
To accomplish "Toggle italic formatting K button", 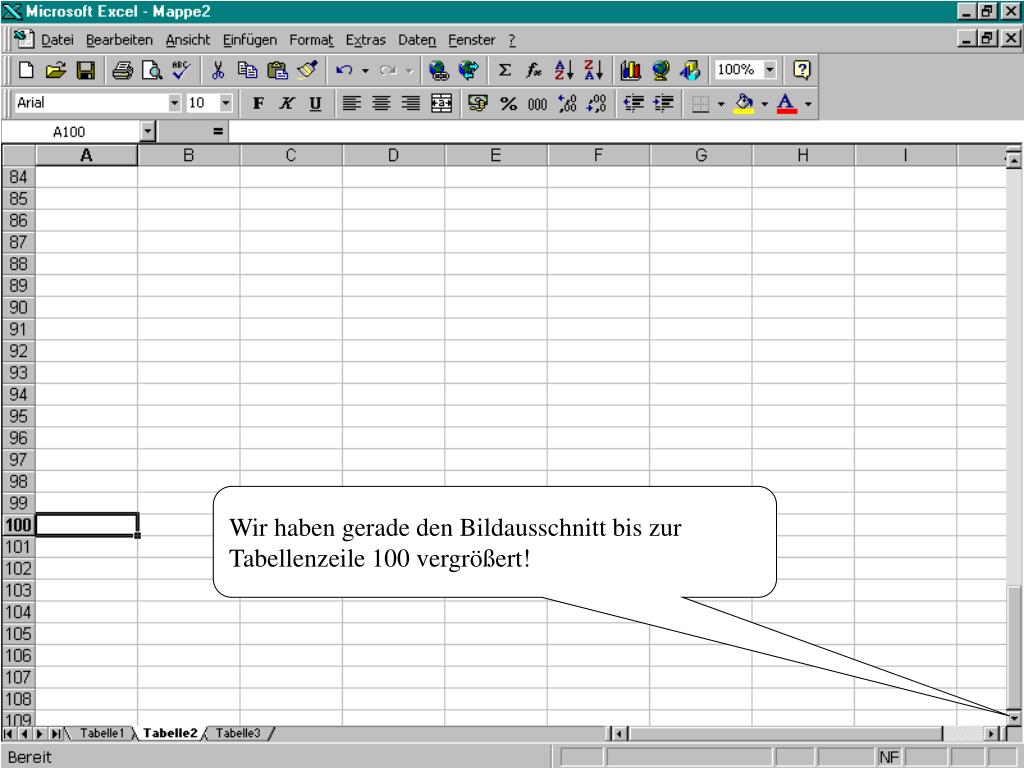I will click(x=287, y=103).
